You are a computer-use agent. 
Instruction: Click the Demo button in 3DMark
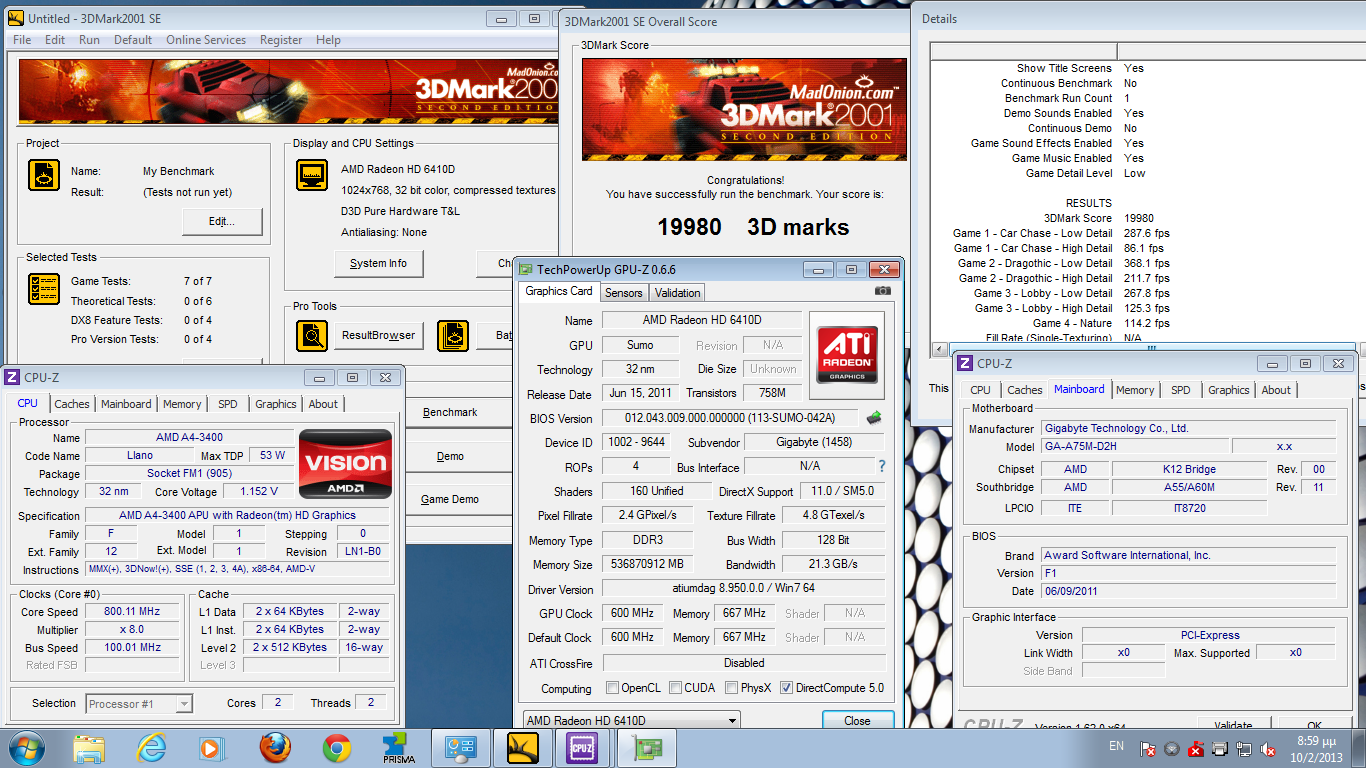450,456
